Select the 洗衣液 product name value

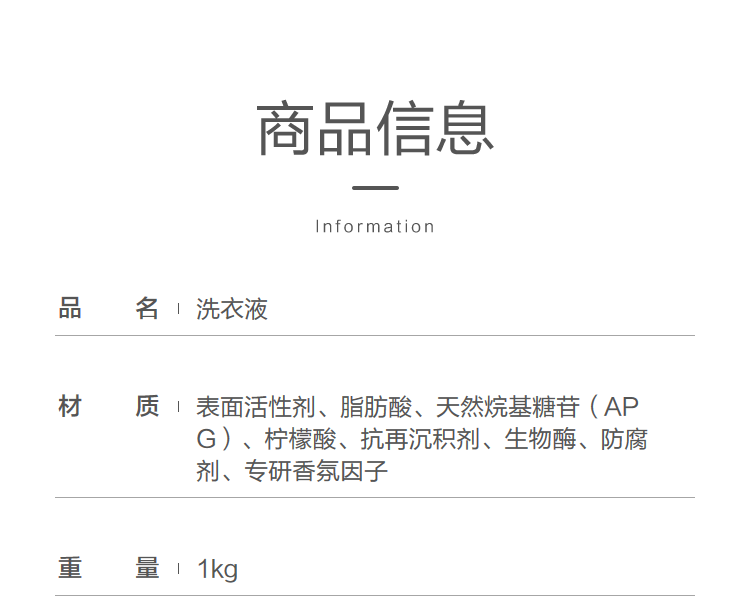232,309
